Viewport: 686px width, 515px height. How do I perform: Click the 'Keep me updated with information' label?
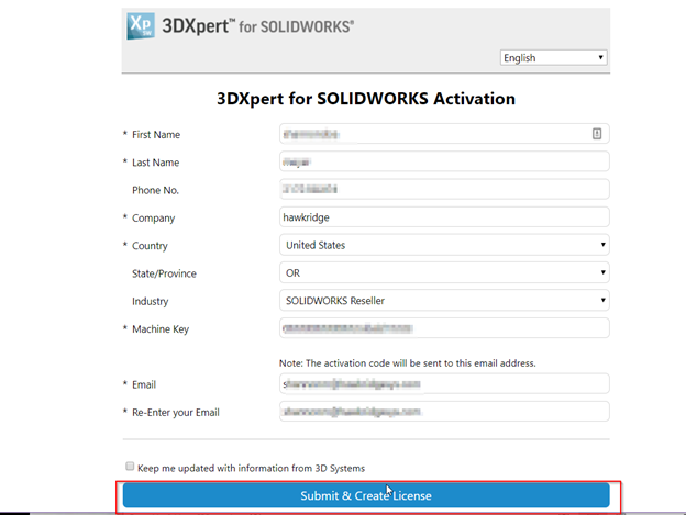coord(251,468)
